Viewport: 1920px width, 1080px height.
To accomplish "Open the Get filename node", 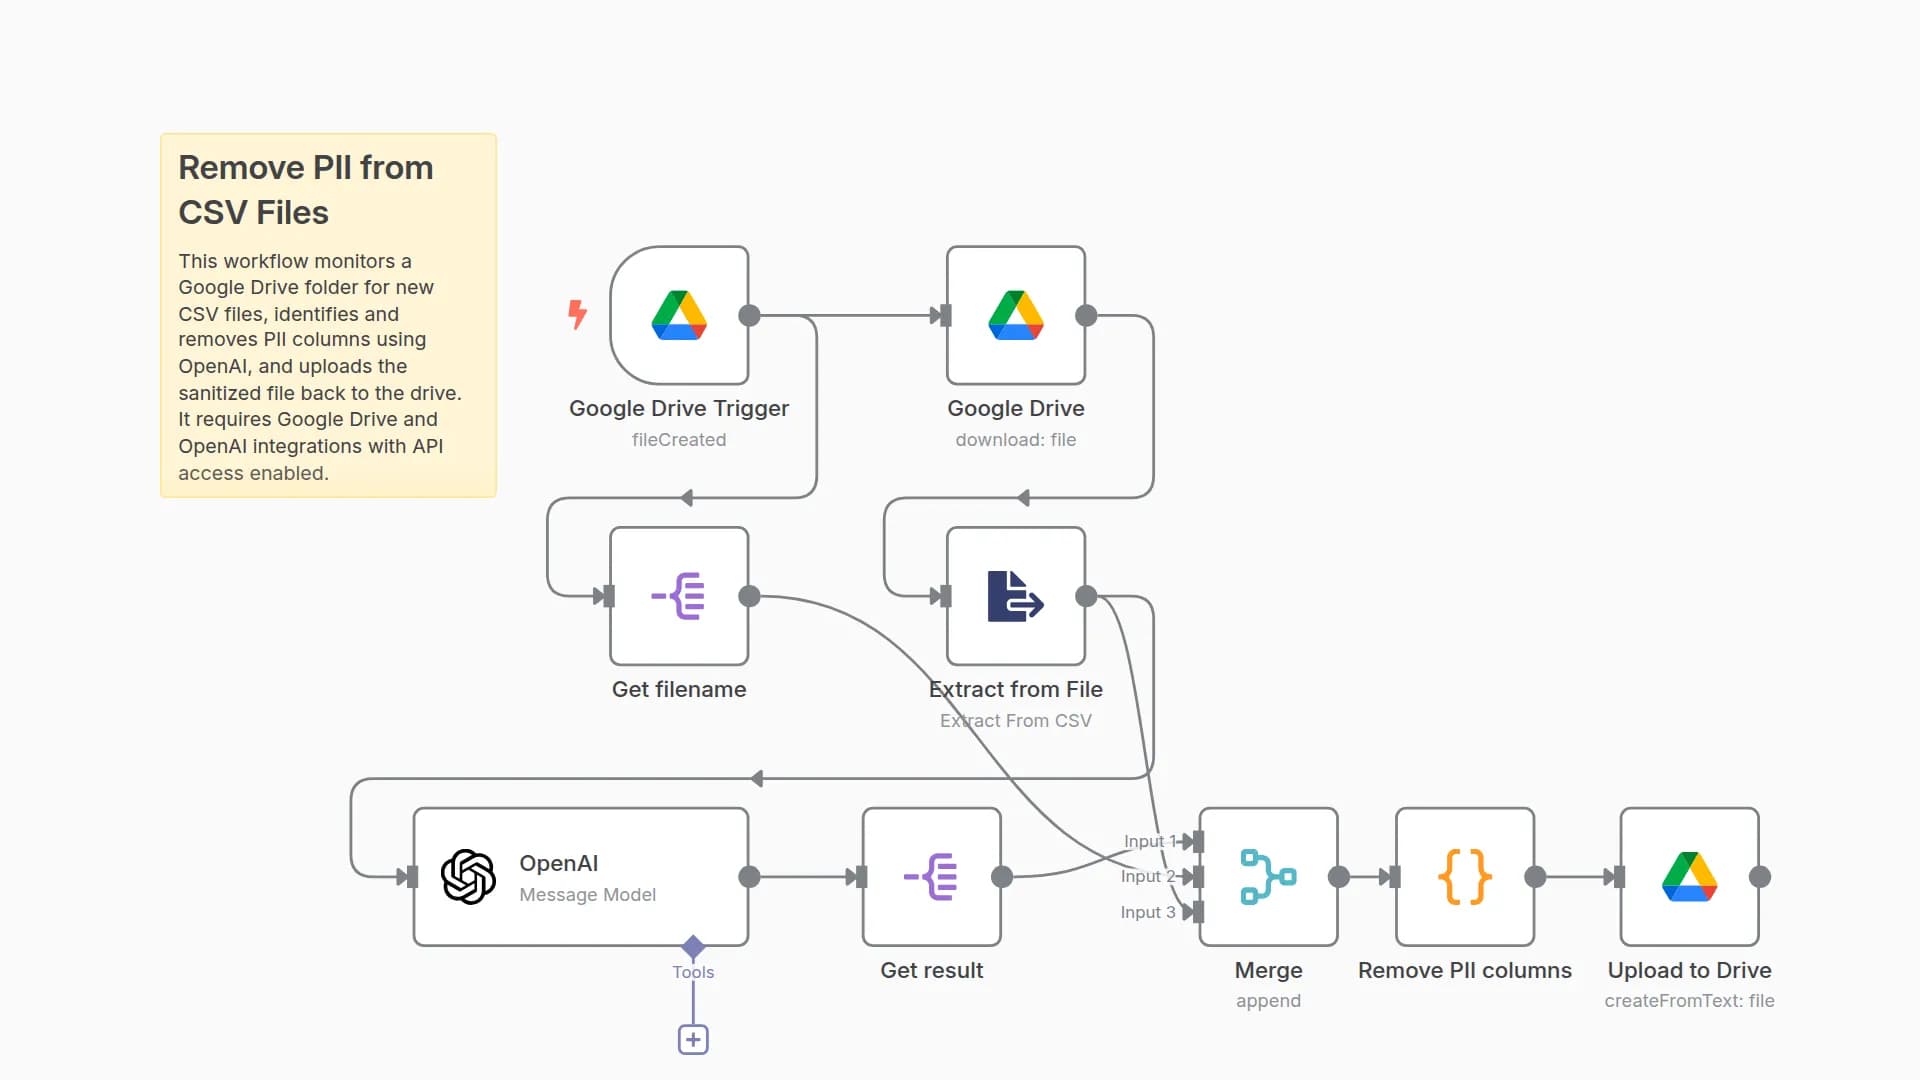I will 679,596.
